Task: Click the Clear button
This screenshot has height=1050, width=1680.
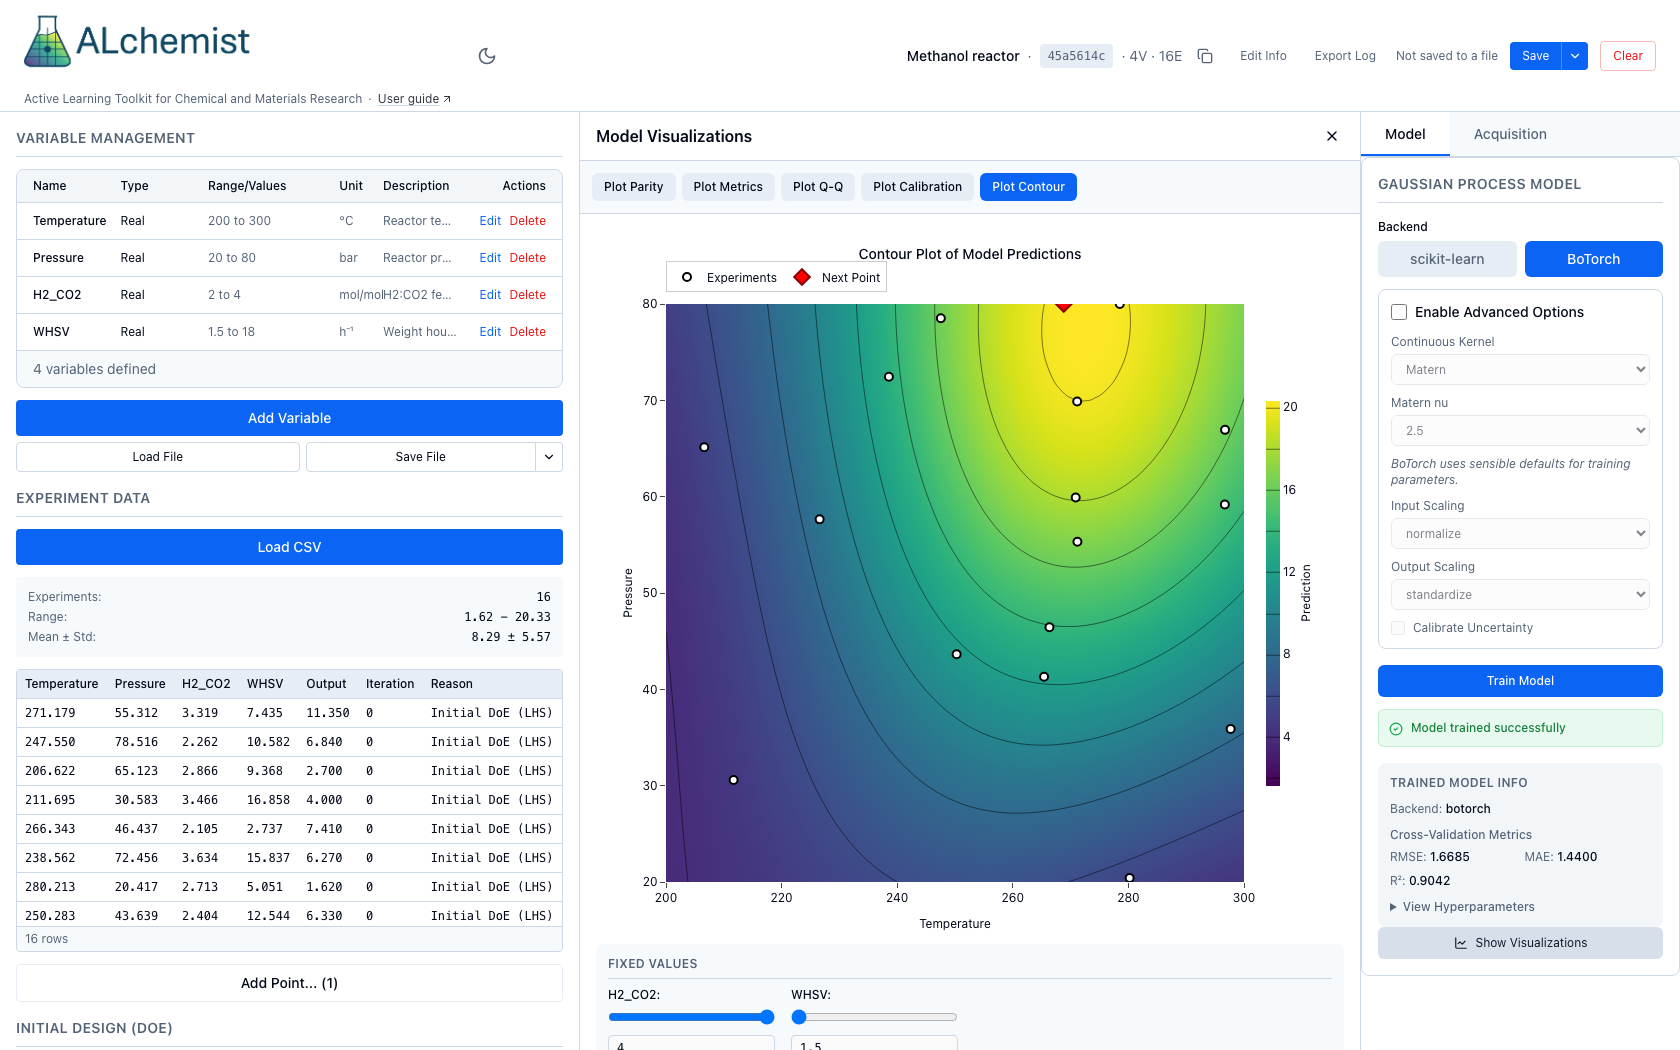Action: (1628, 56)
